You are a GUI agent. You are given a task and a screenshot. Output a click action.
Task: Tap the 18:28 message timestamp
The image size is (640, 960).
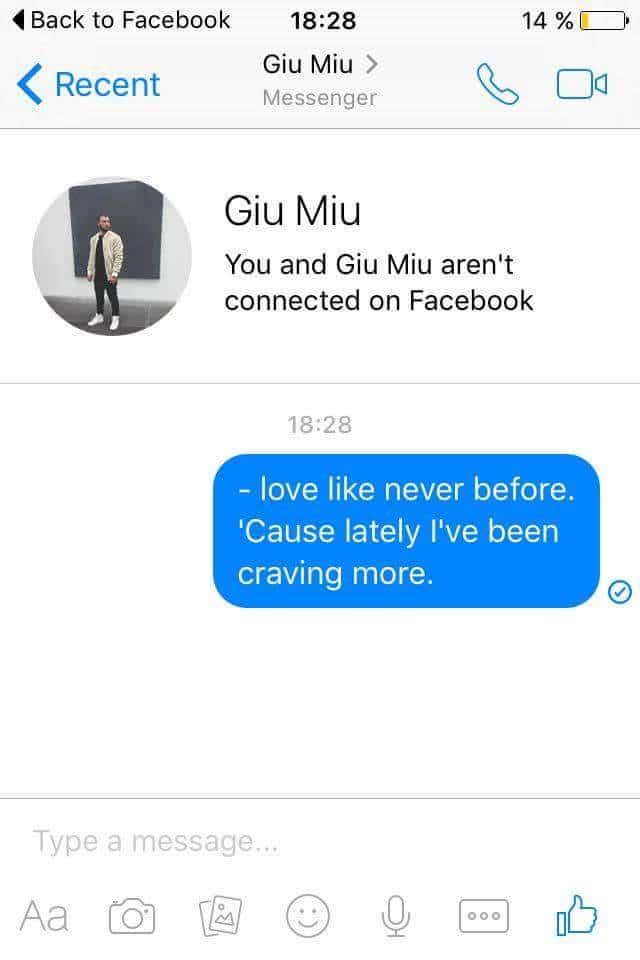point(320,425)
